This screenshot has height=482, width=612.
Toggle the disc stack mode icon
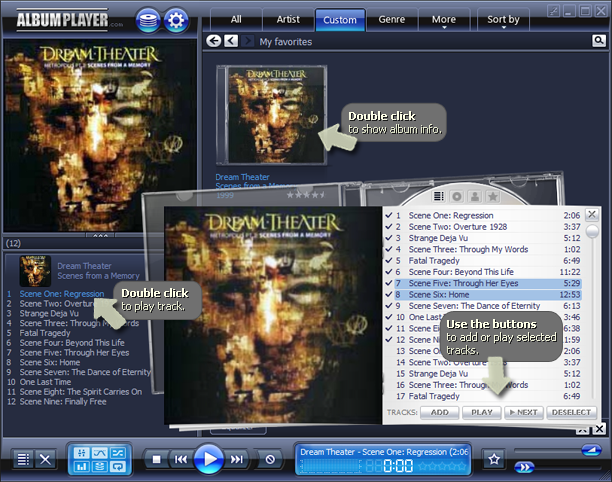coord(100,466)
